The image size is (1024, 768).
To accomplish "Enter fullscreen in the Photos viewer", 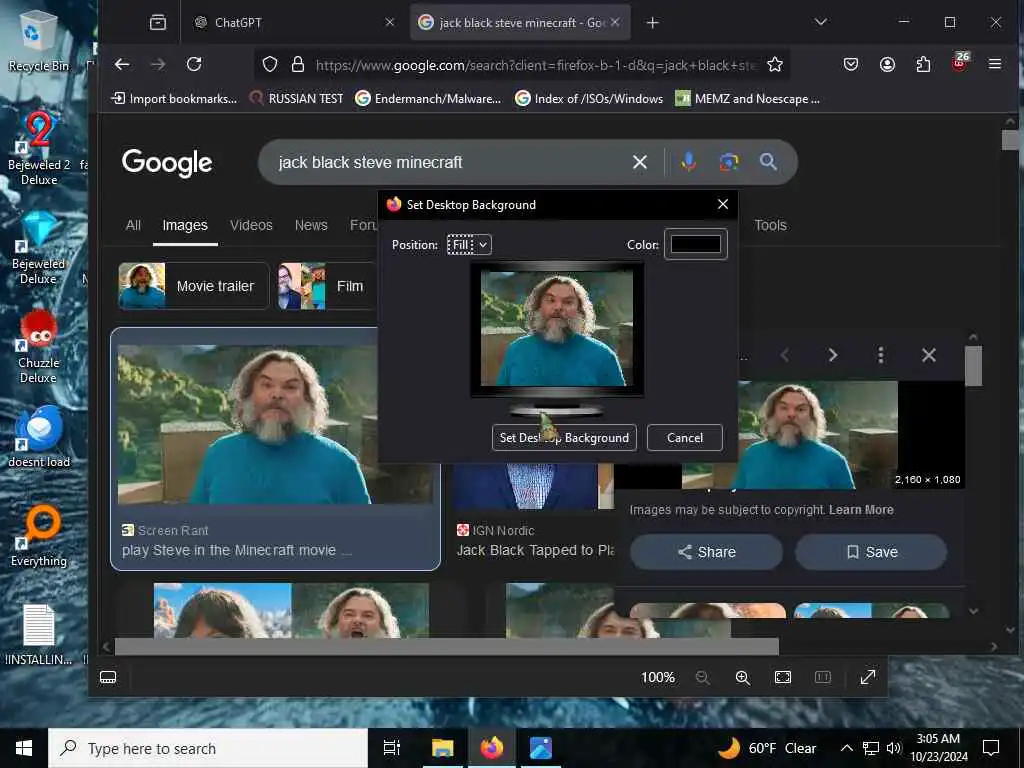I will click(868, 677).
